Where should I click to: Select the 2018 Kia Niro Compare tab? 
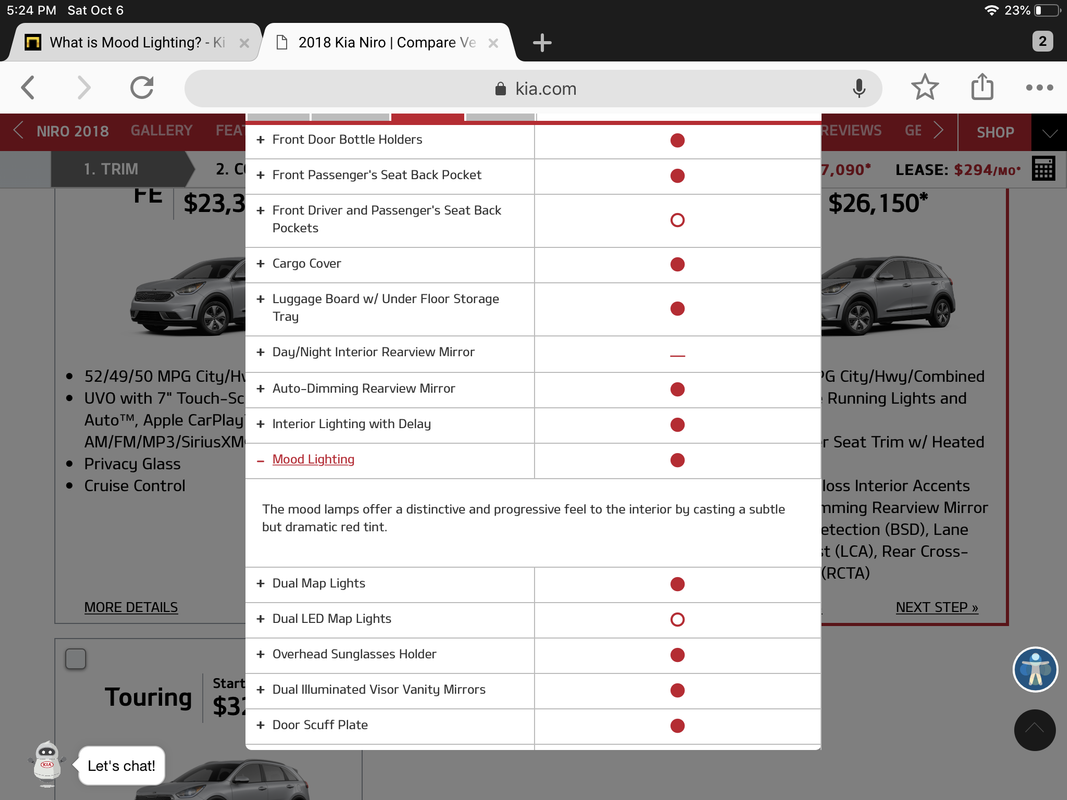click(387, 43)
